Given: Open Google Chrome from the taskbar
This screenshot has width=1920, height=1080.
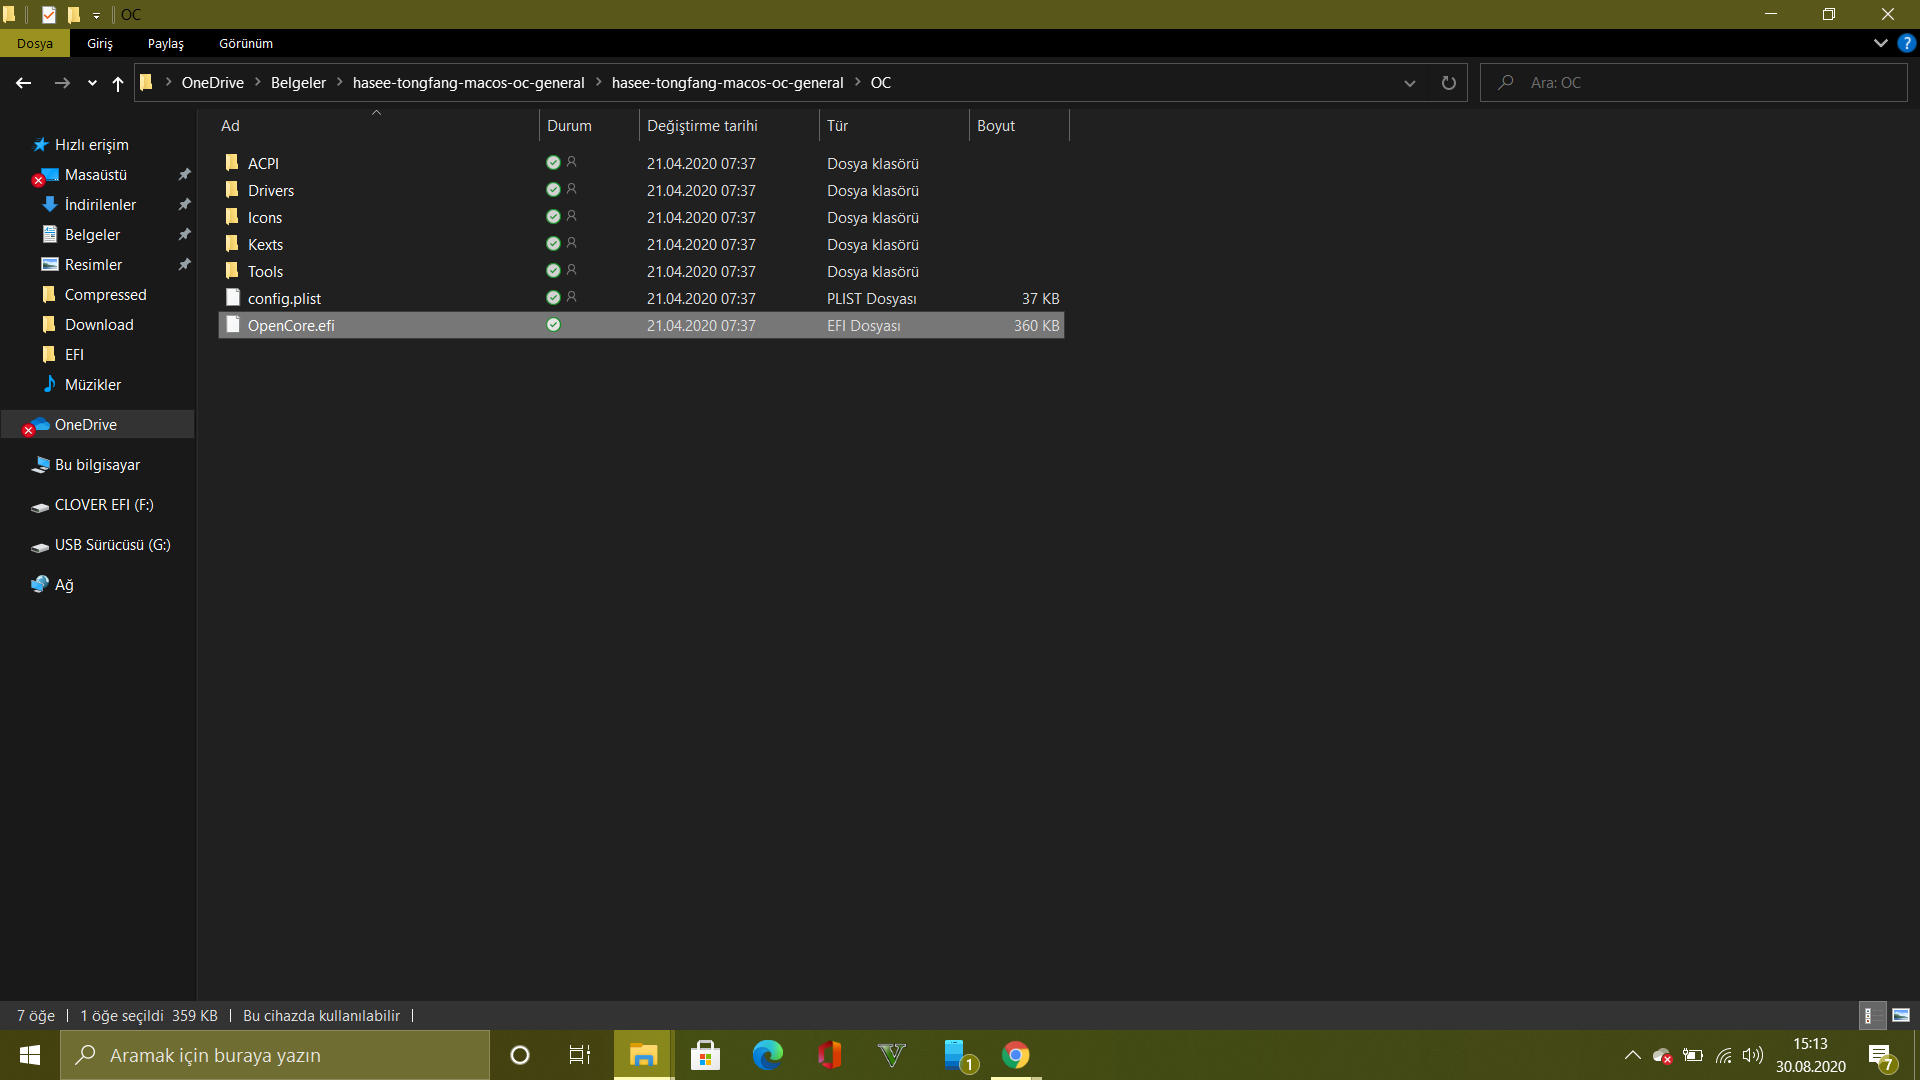Looking at the screenshot, I should tap(1015, 1055).
